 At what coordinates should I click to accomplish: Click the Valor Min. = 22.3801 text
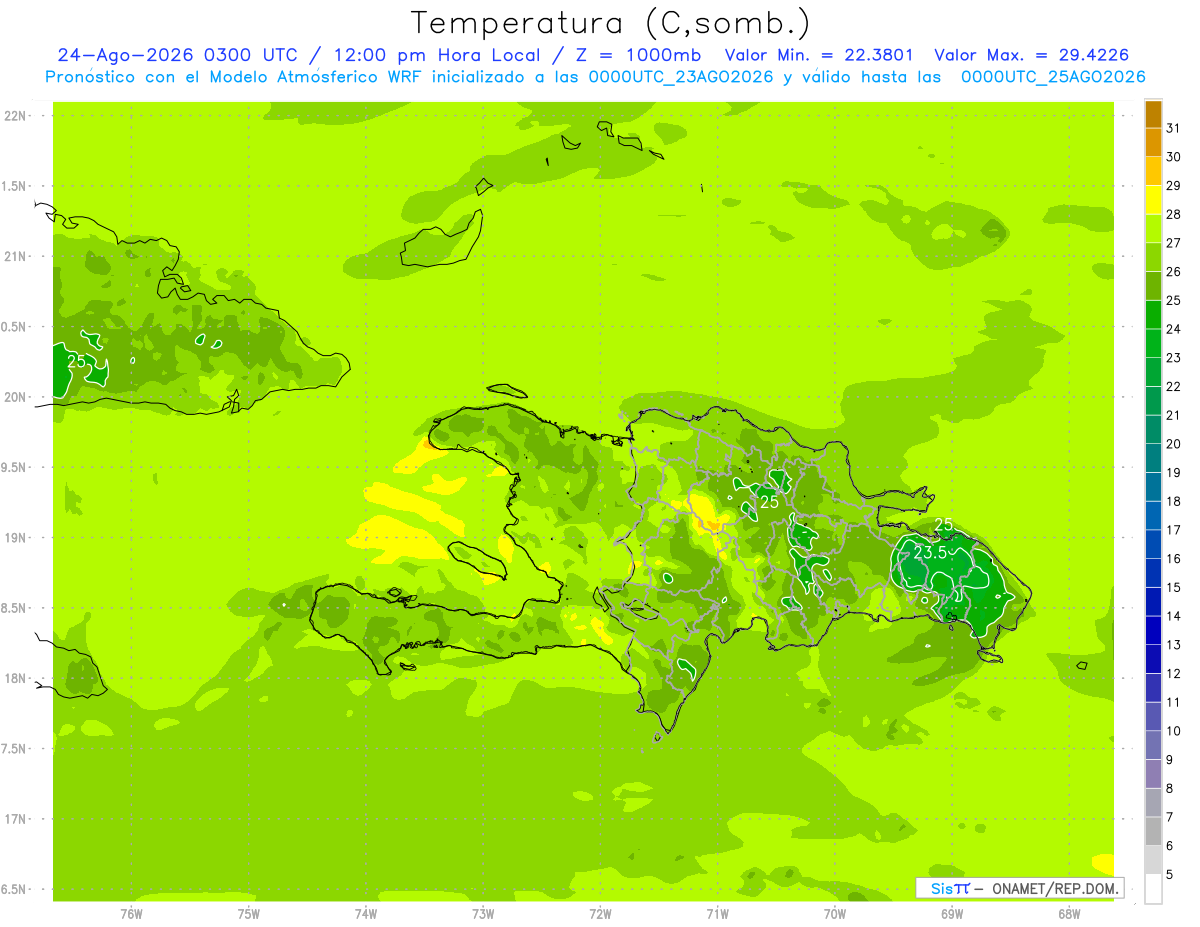(x=819, y=55)
